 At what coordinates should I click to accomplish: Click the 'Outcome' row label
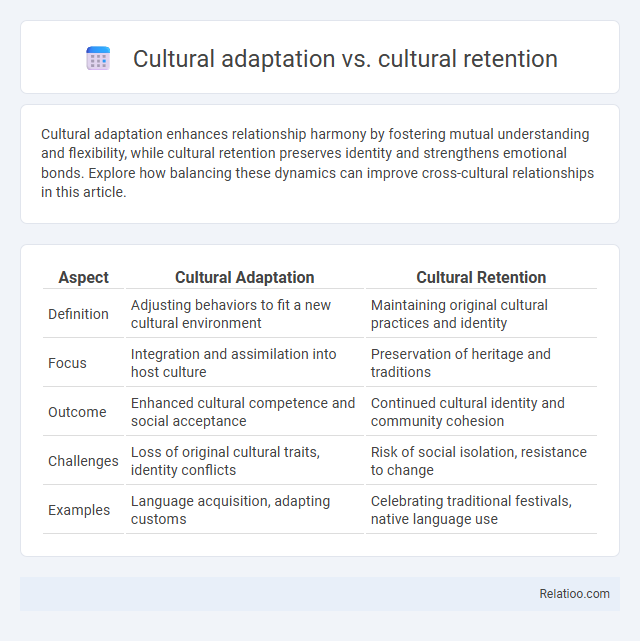pyautogui.click(x=77, y=412)
